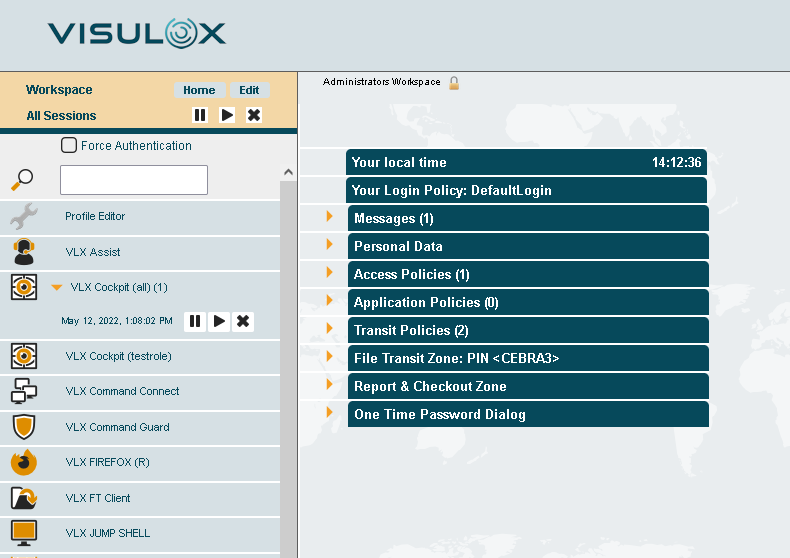Click the Profile Editor wrench icon

[x=23, y=216]
